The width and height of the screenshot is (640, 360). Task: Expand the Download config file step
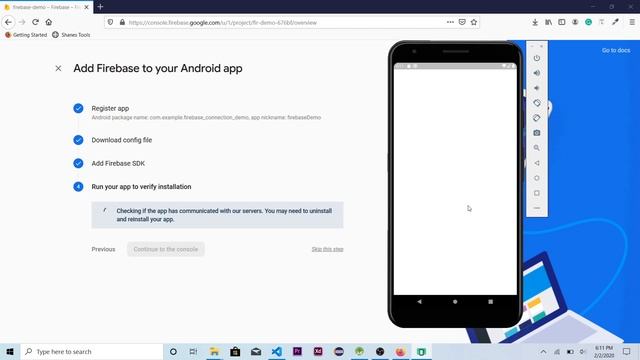coord(122,140)
